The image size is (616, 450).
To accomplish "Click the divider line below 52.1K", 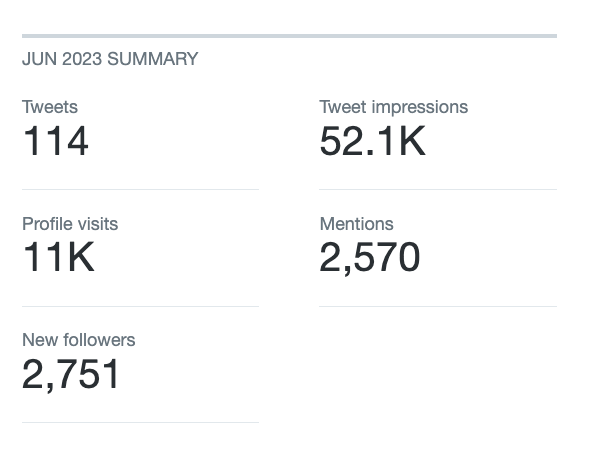I will (x=437, y=189).
